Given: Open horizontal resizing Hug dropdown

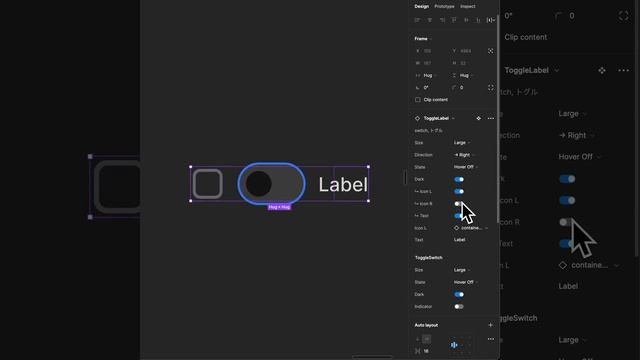Looking at the screenshot, I should pyautogui.click(x=427, y=76).
